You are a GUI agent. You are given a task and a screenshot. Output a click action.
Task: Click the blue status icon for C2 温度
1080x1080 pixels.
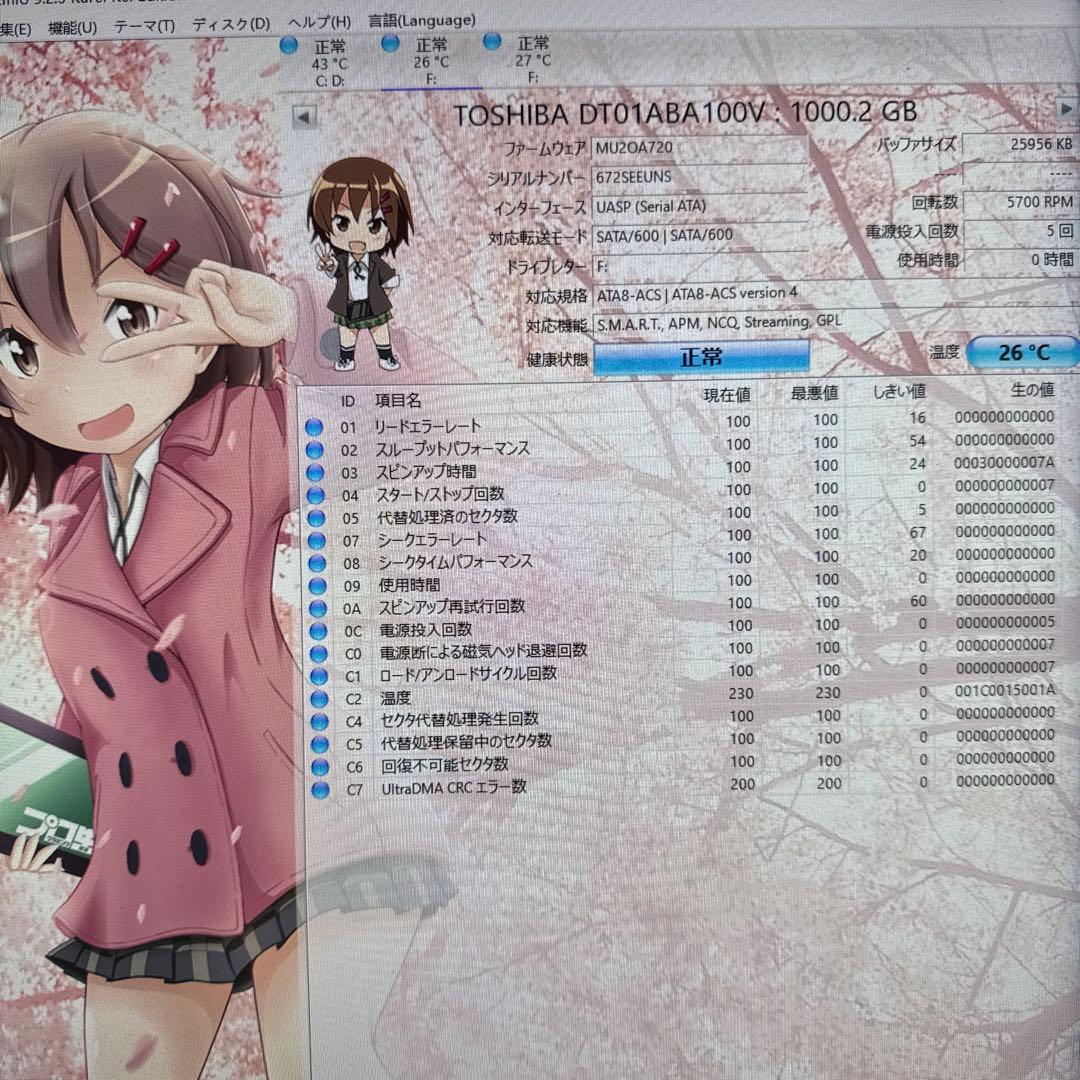[x=320, y=699]
